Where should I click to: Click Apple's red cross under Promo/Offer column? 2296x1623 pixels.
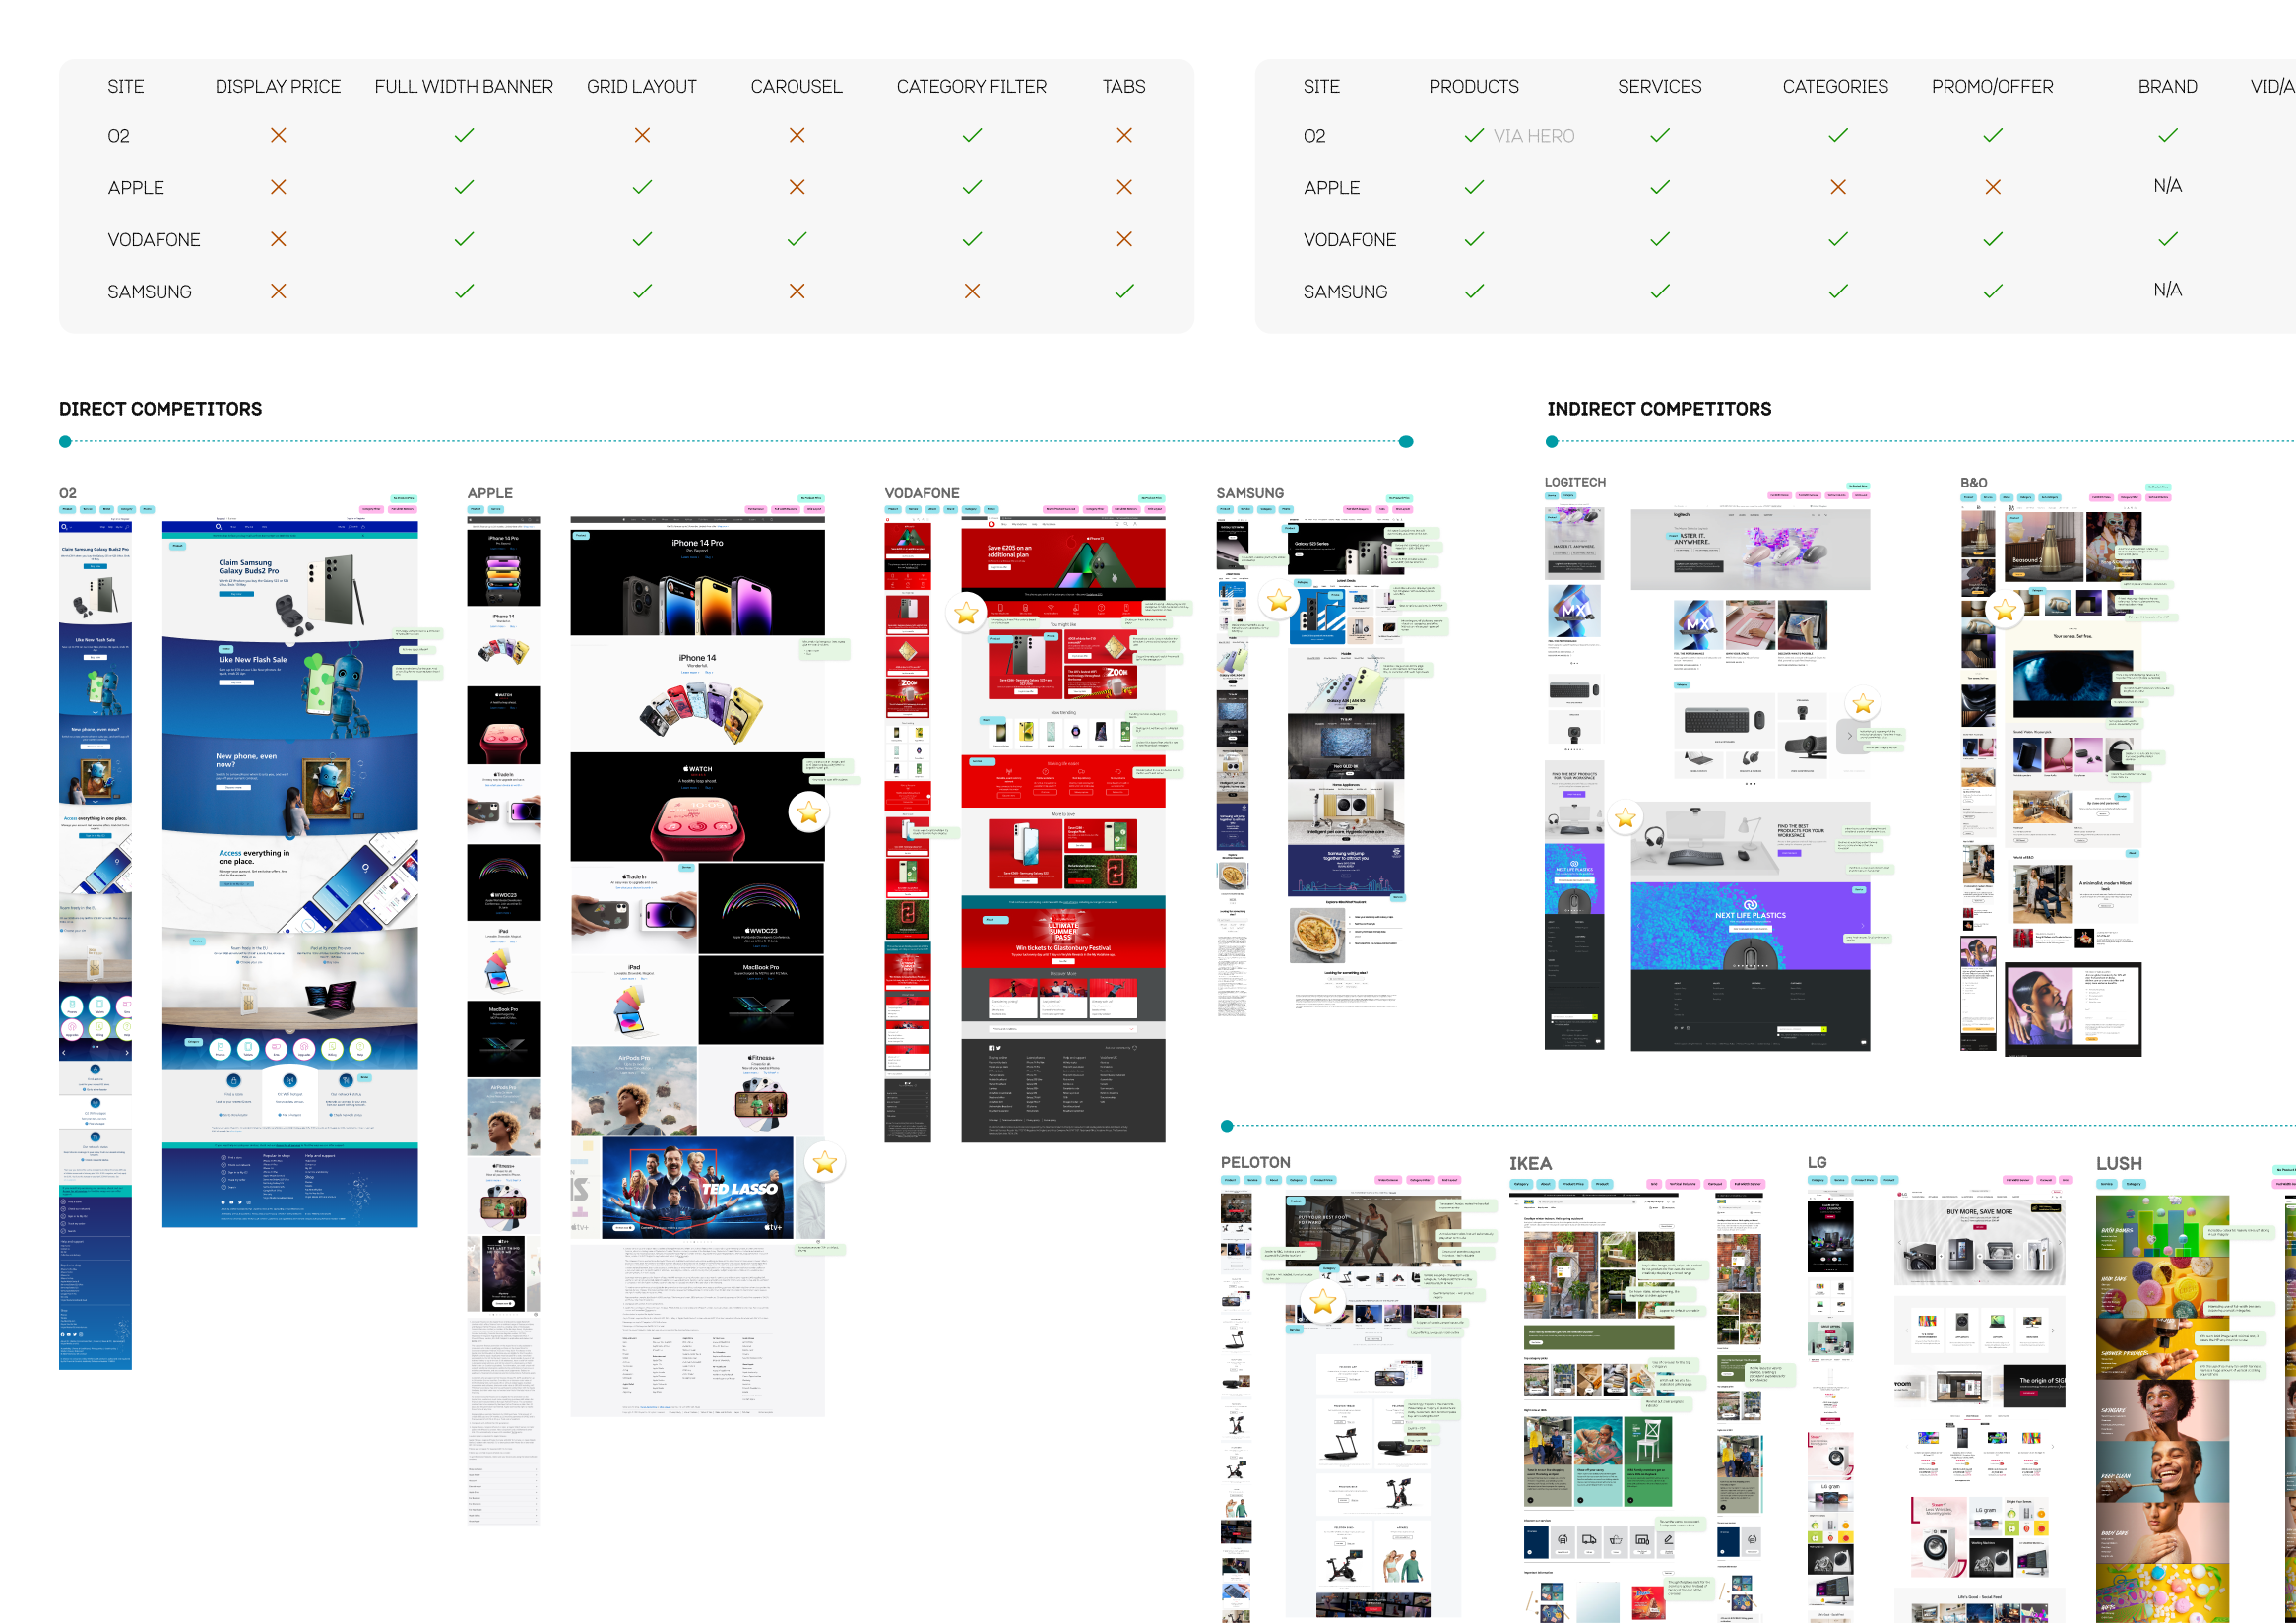pyautogui.click(x=1992, y=187)
